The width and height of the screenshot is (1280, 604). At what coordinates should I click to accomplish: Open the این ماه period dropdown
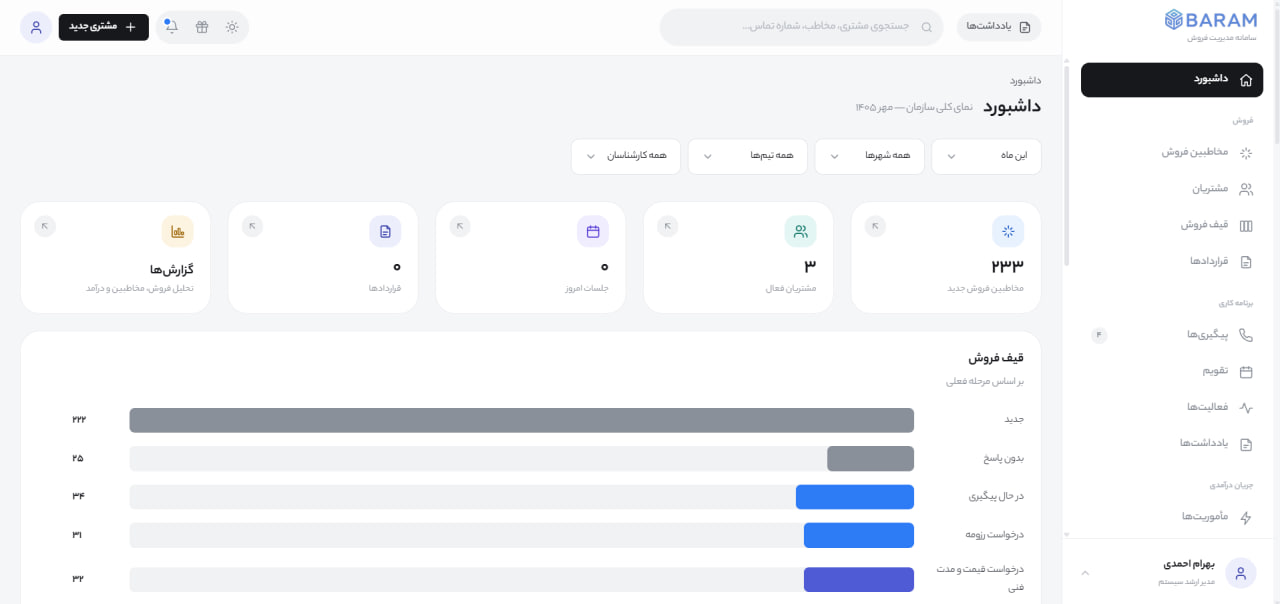(986, 156)
